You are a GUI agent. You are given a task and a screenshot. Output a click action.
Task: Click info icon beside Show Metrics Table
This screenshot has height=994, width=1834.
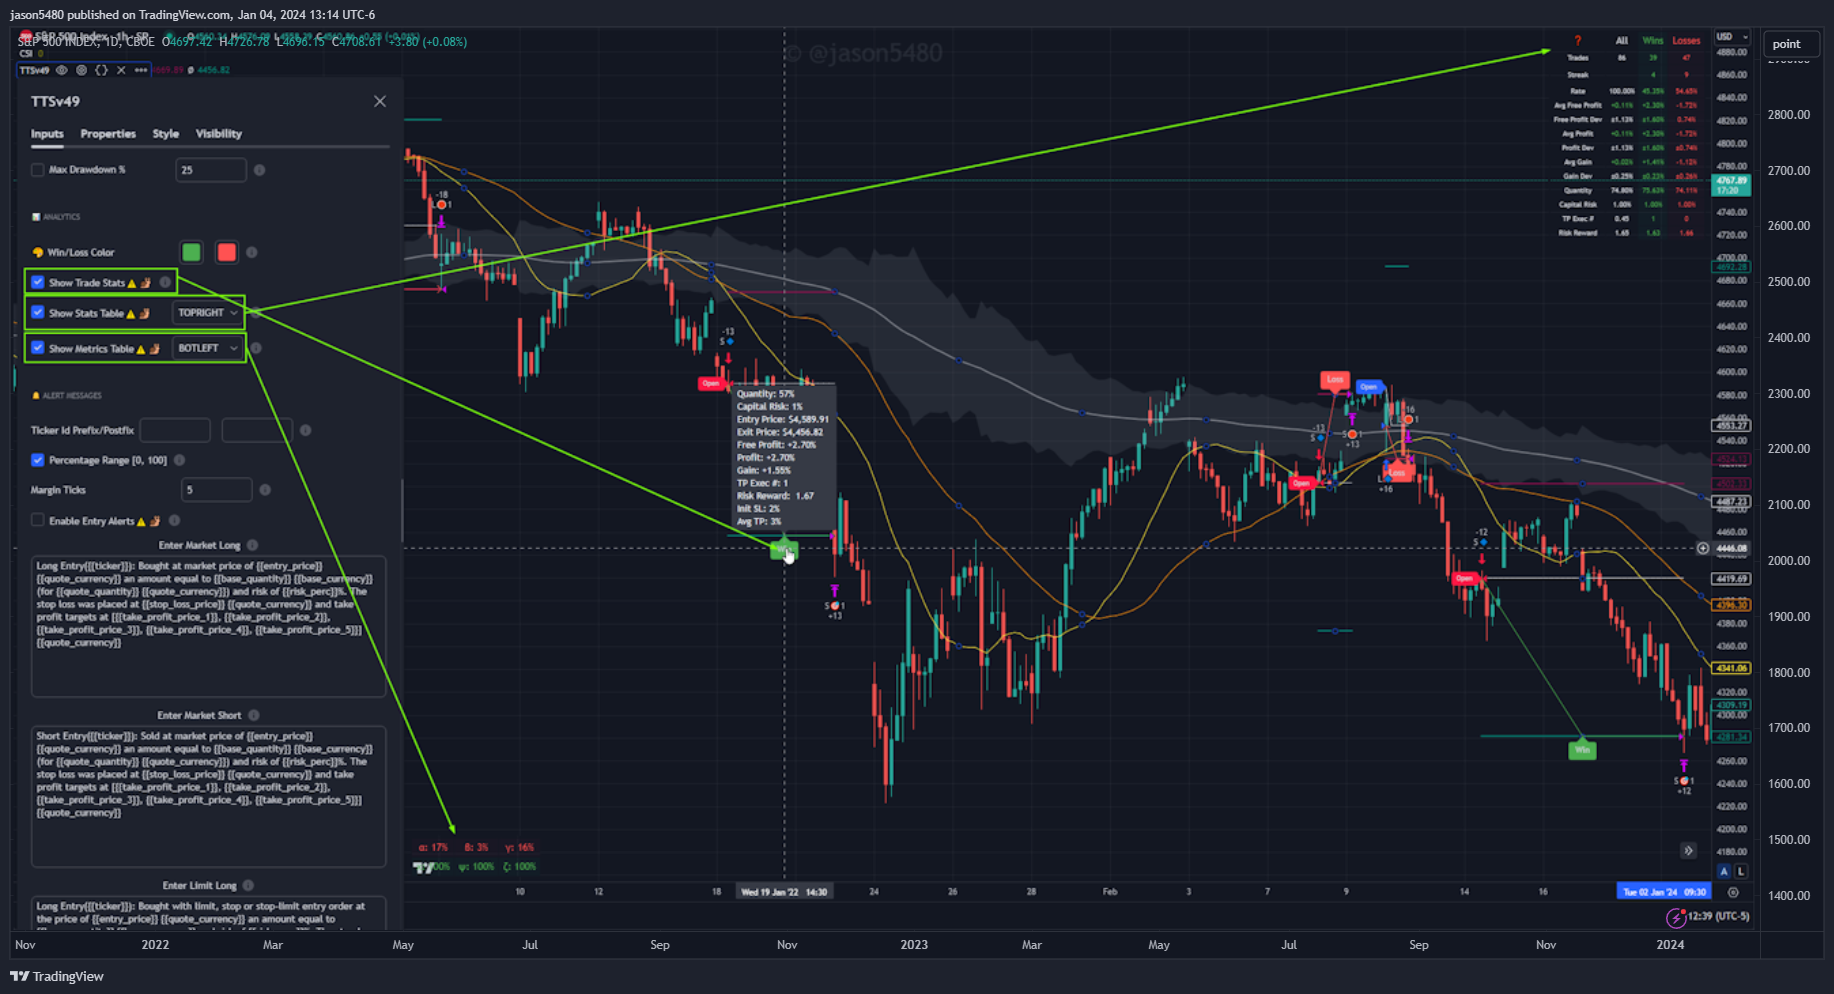tap(256, 348)
